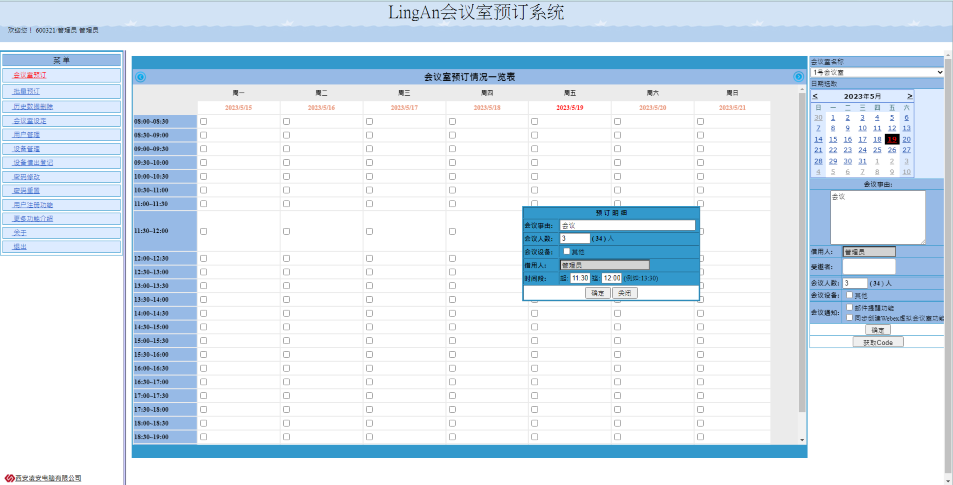Tick 其他 equipment checkbox in booking popup
The width and height of the screenshot is (953, 485).
pyautogui.click(x=566, y=252)
